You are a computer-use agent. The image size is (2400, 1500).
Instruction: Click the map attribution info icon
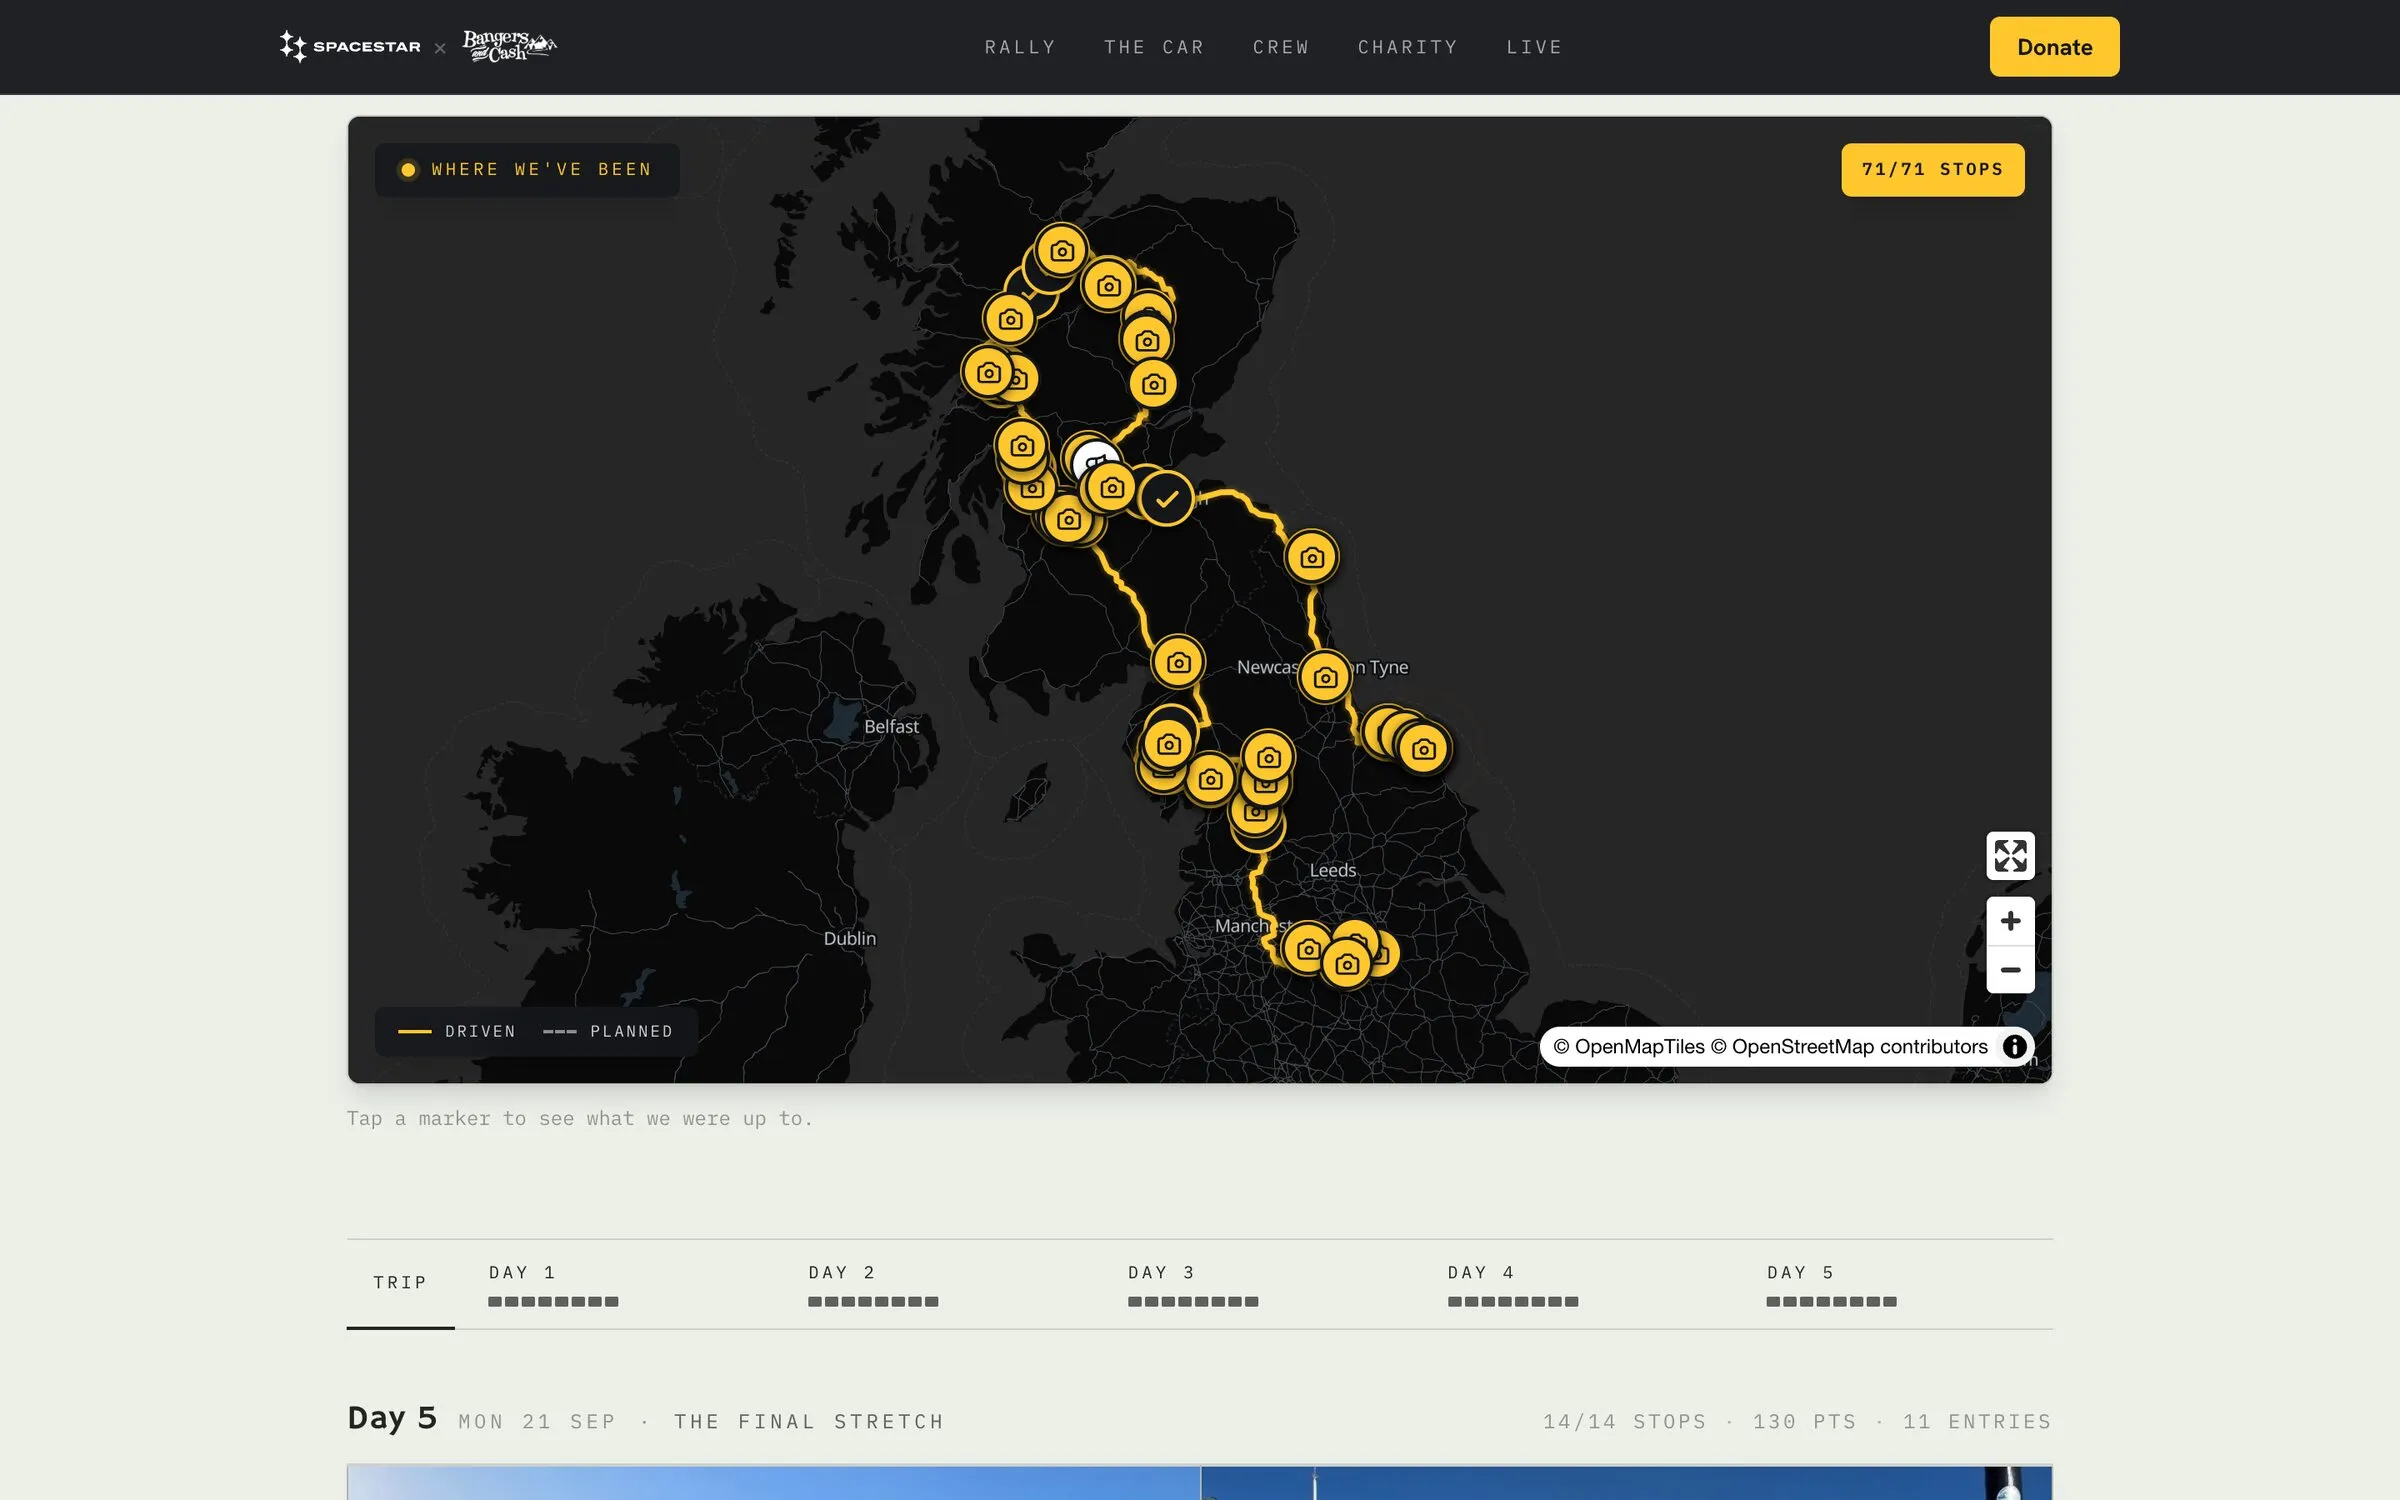coord(2014,1046)
